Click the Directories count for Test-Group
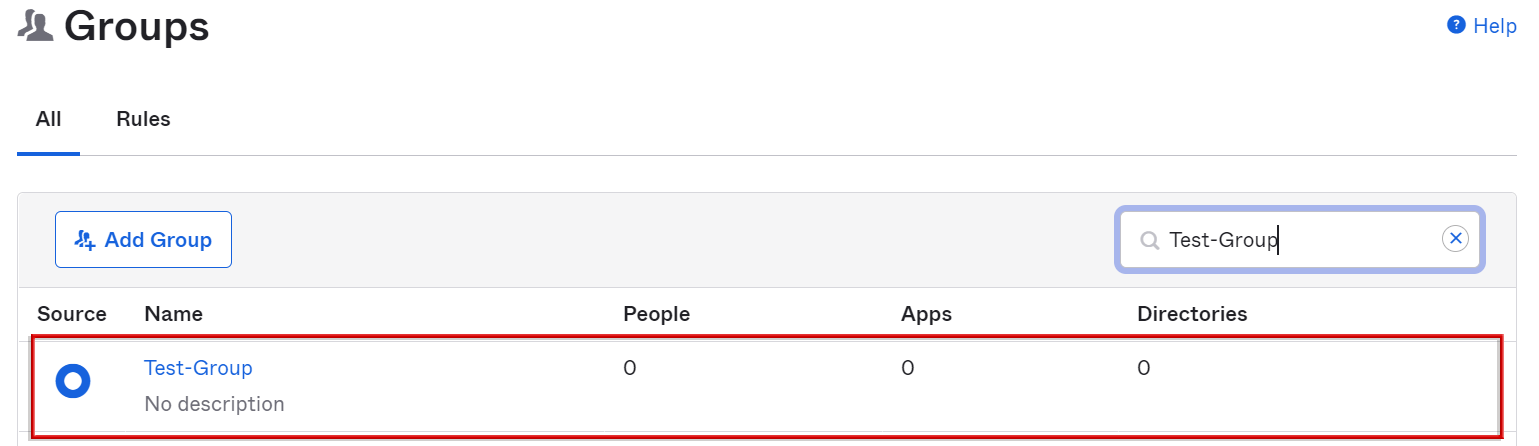Image resolution: width=1539 pixels, height=446 pixels. tap(1143, 368)
